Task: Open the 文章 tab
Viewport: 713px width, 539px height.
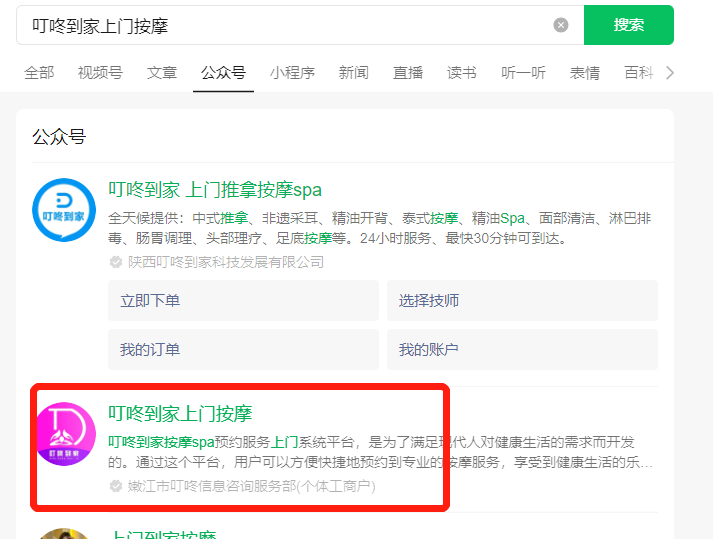Action: [x=162, y=73]
